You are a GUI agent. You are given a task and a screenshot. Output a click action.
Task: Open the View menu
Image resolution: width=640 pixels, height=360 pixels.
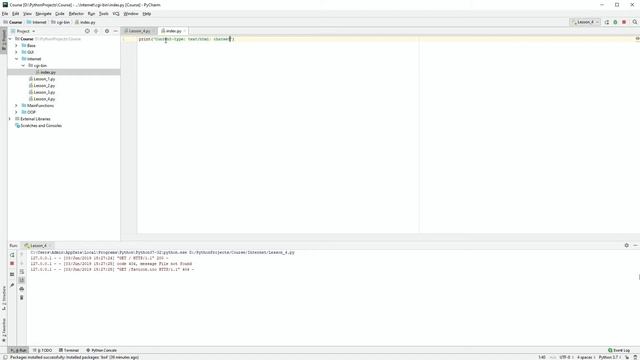click(27, 13)
